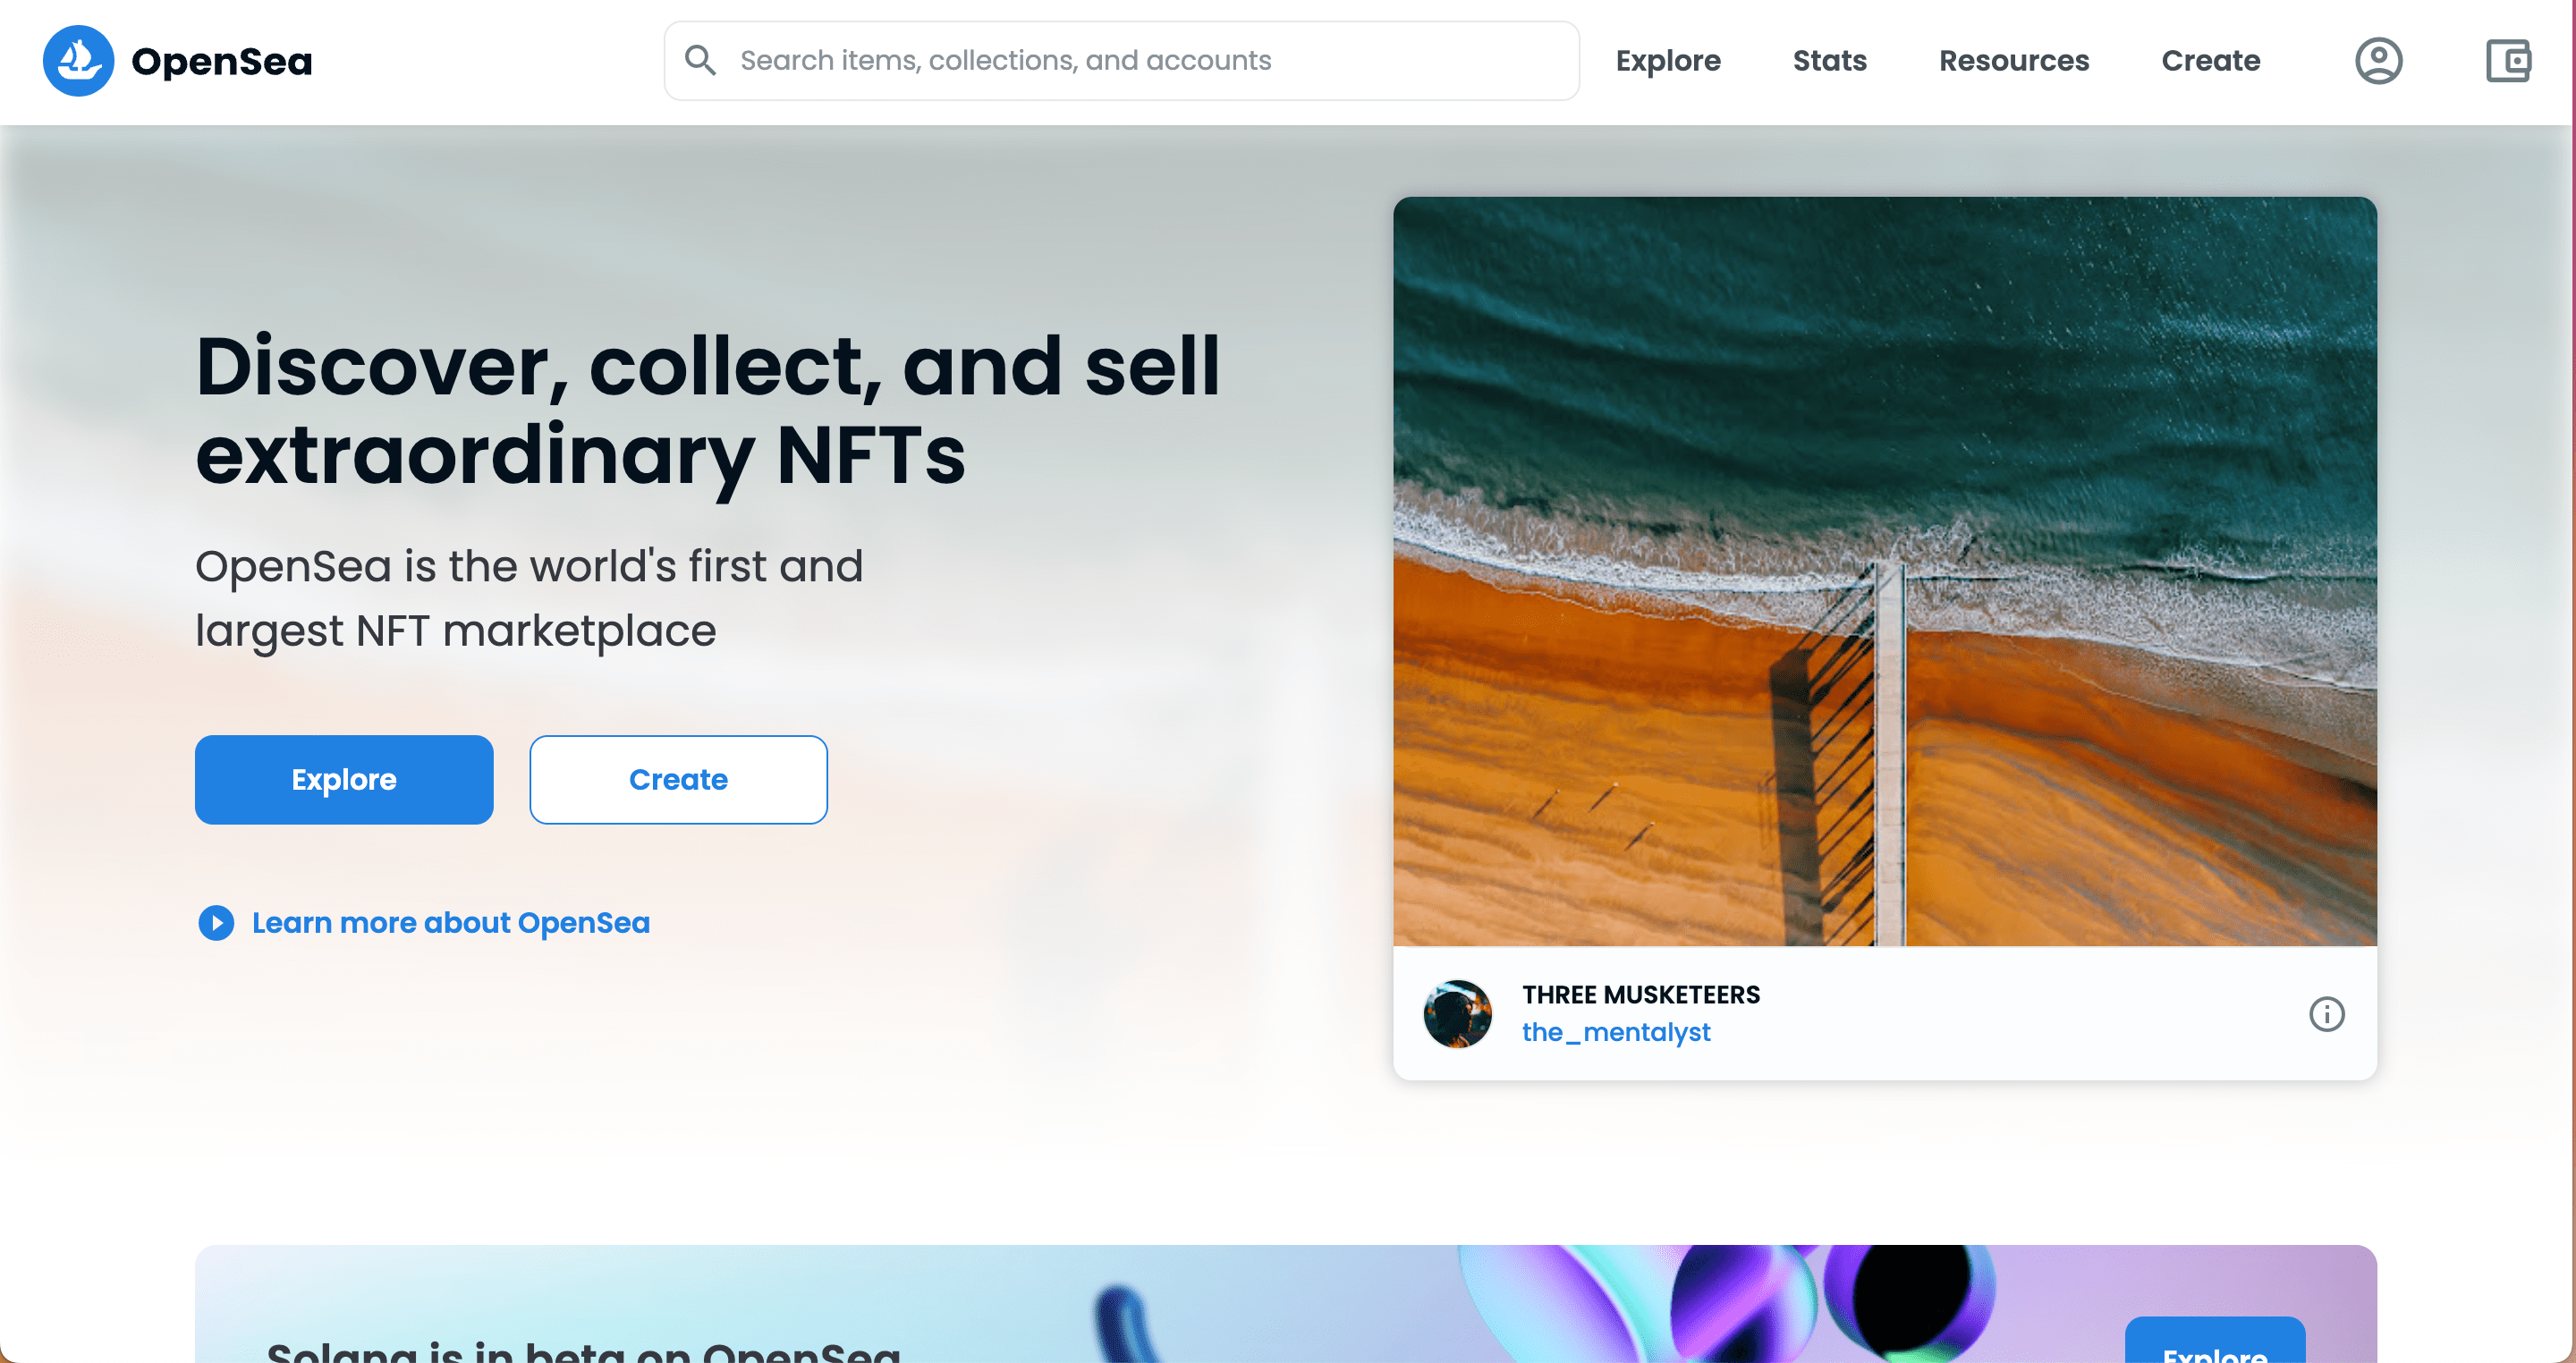The height and width of the screenshot is (1363, 2576).
Task: Follow the Learn more about OpenSea link
Action: coord(451,922)
